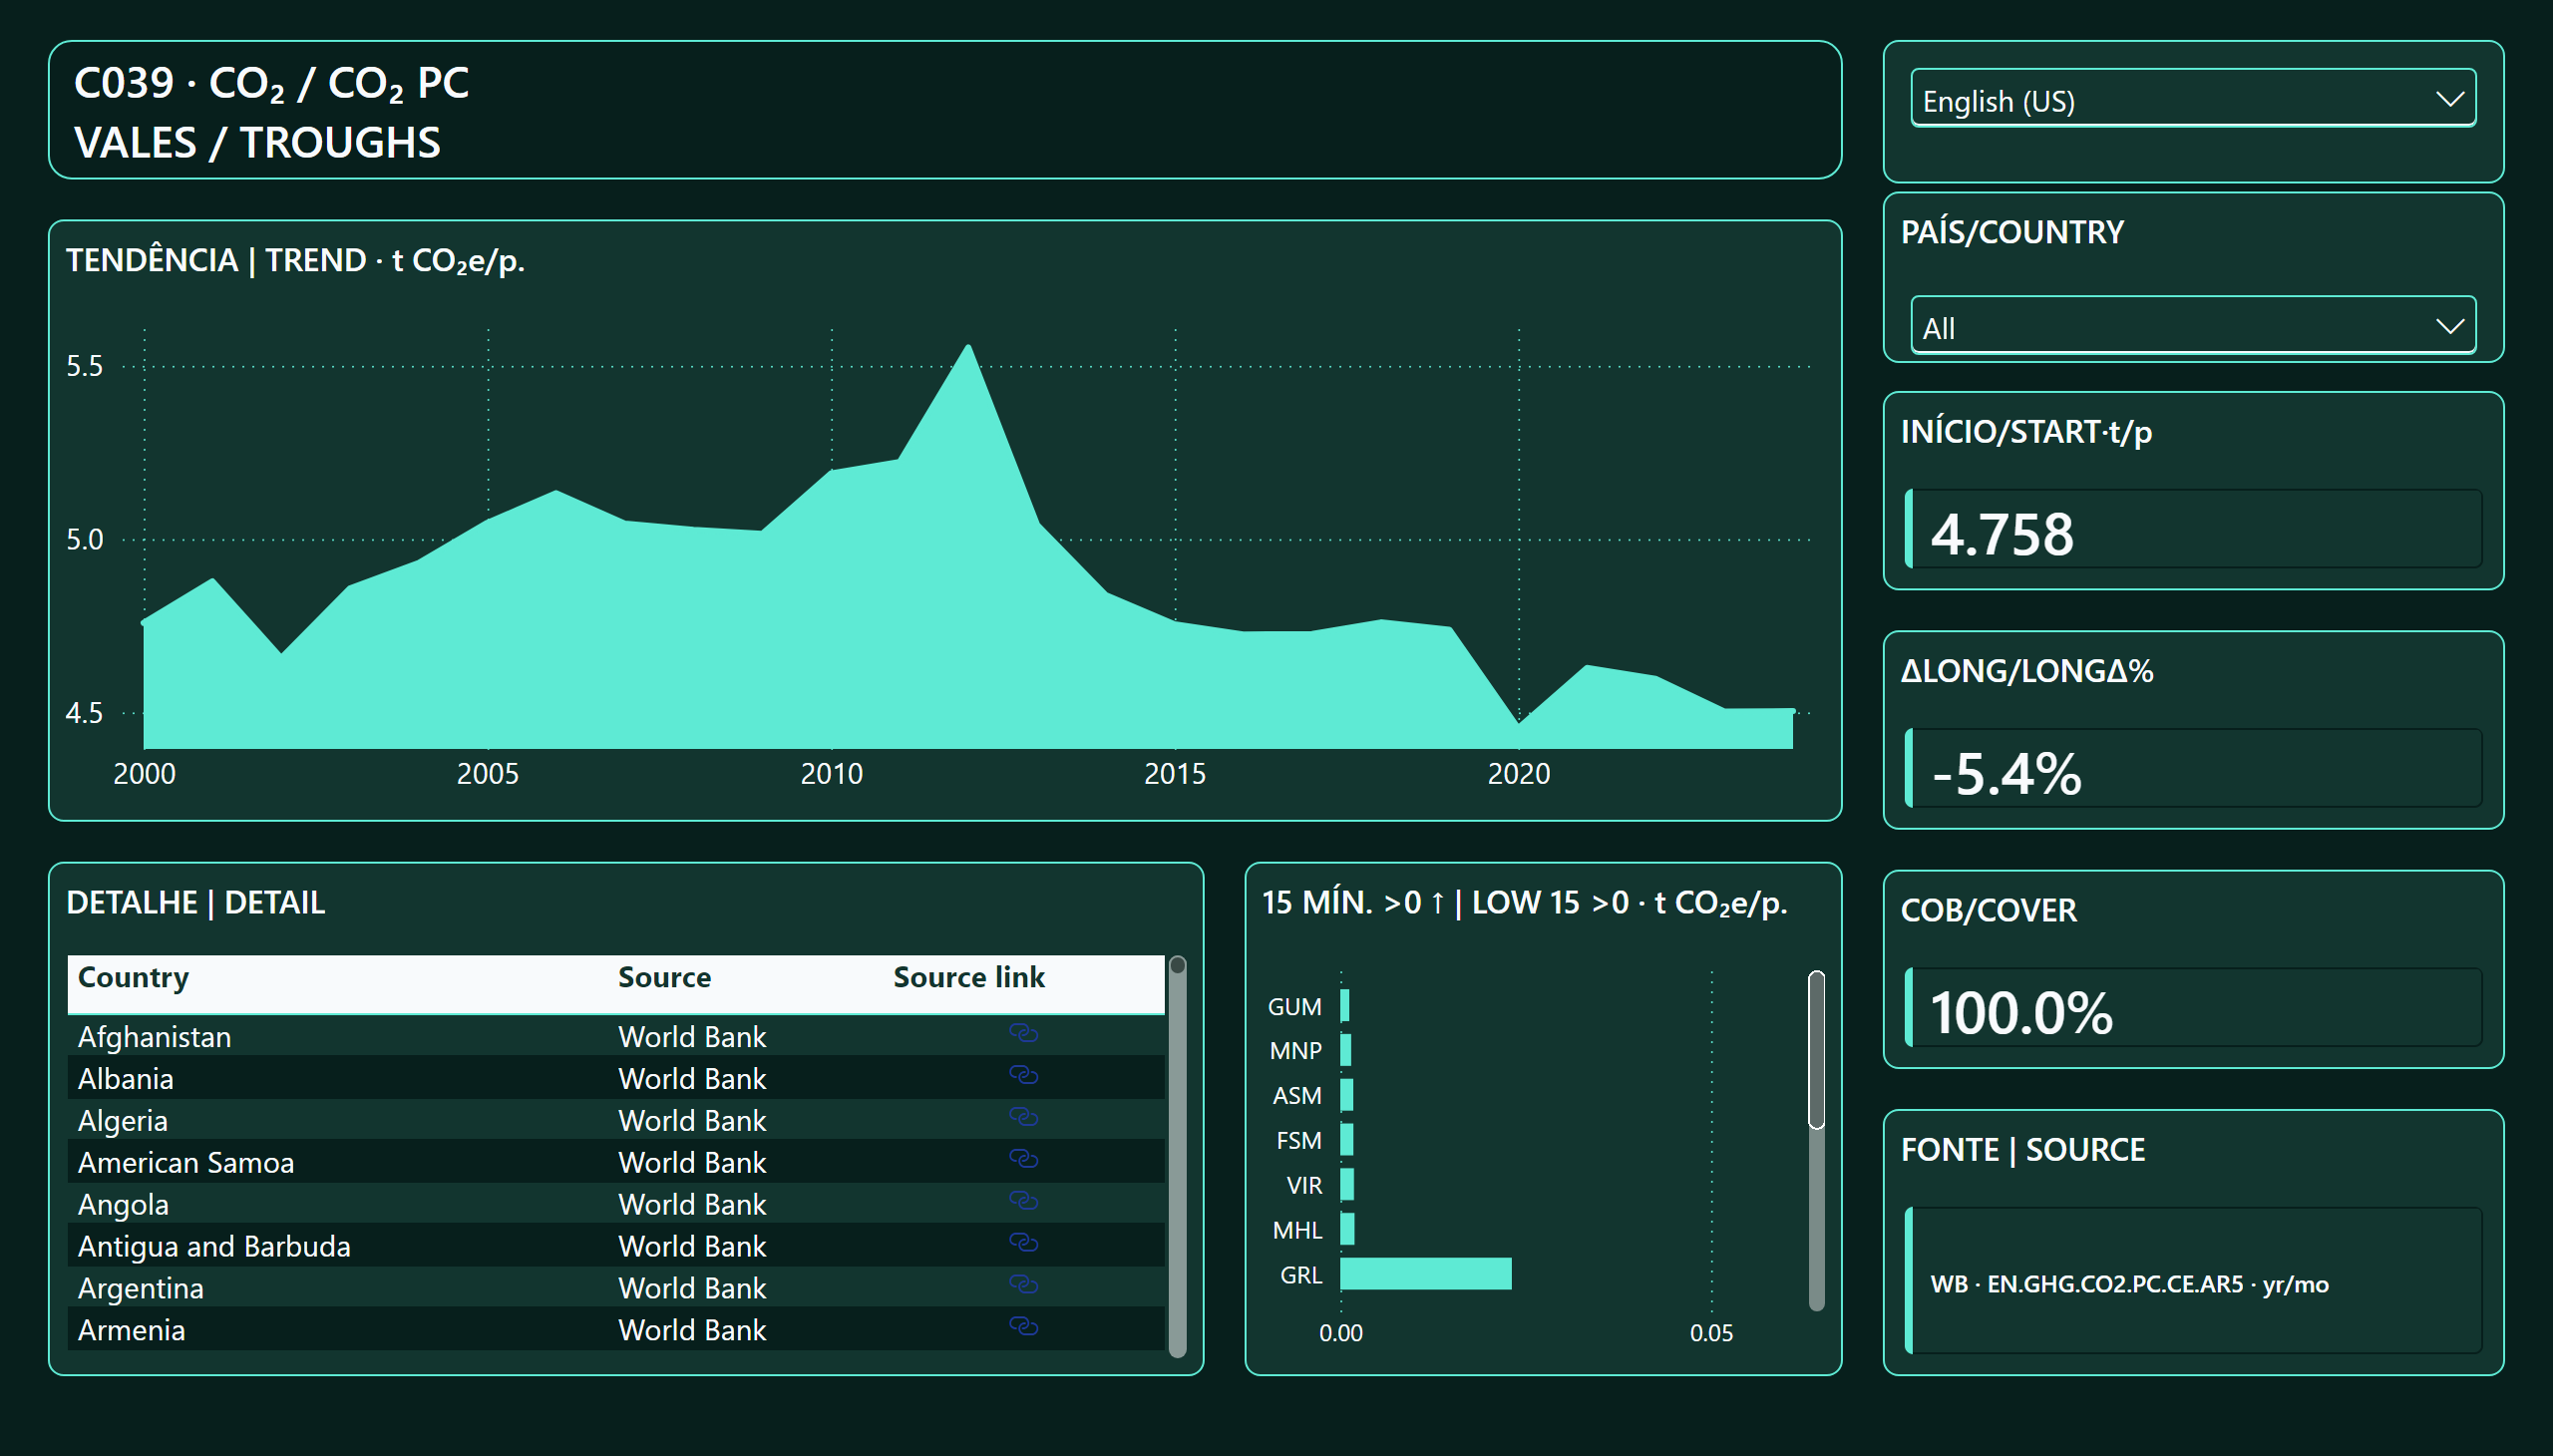This screenshot has height=1456, width=2553.
Task: Click the 15 MÍN. LOW 15 chart title
Action: (1524, 902)
